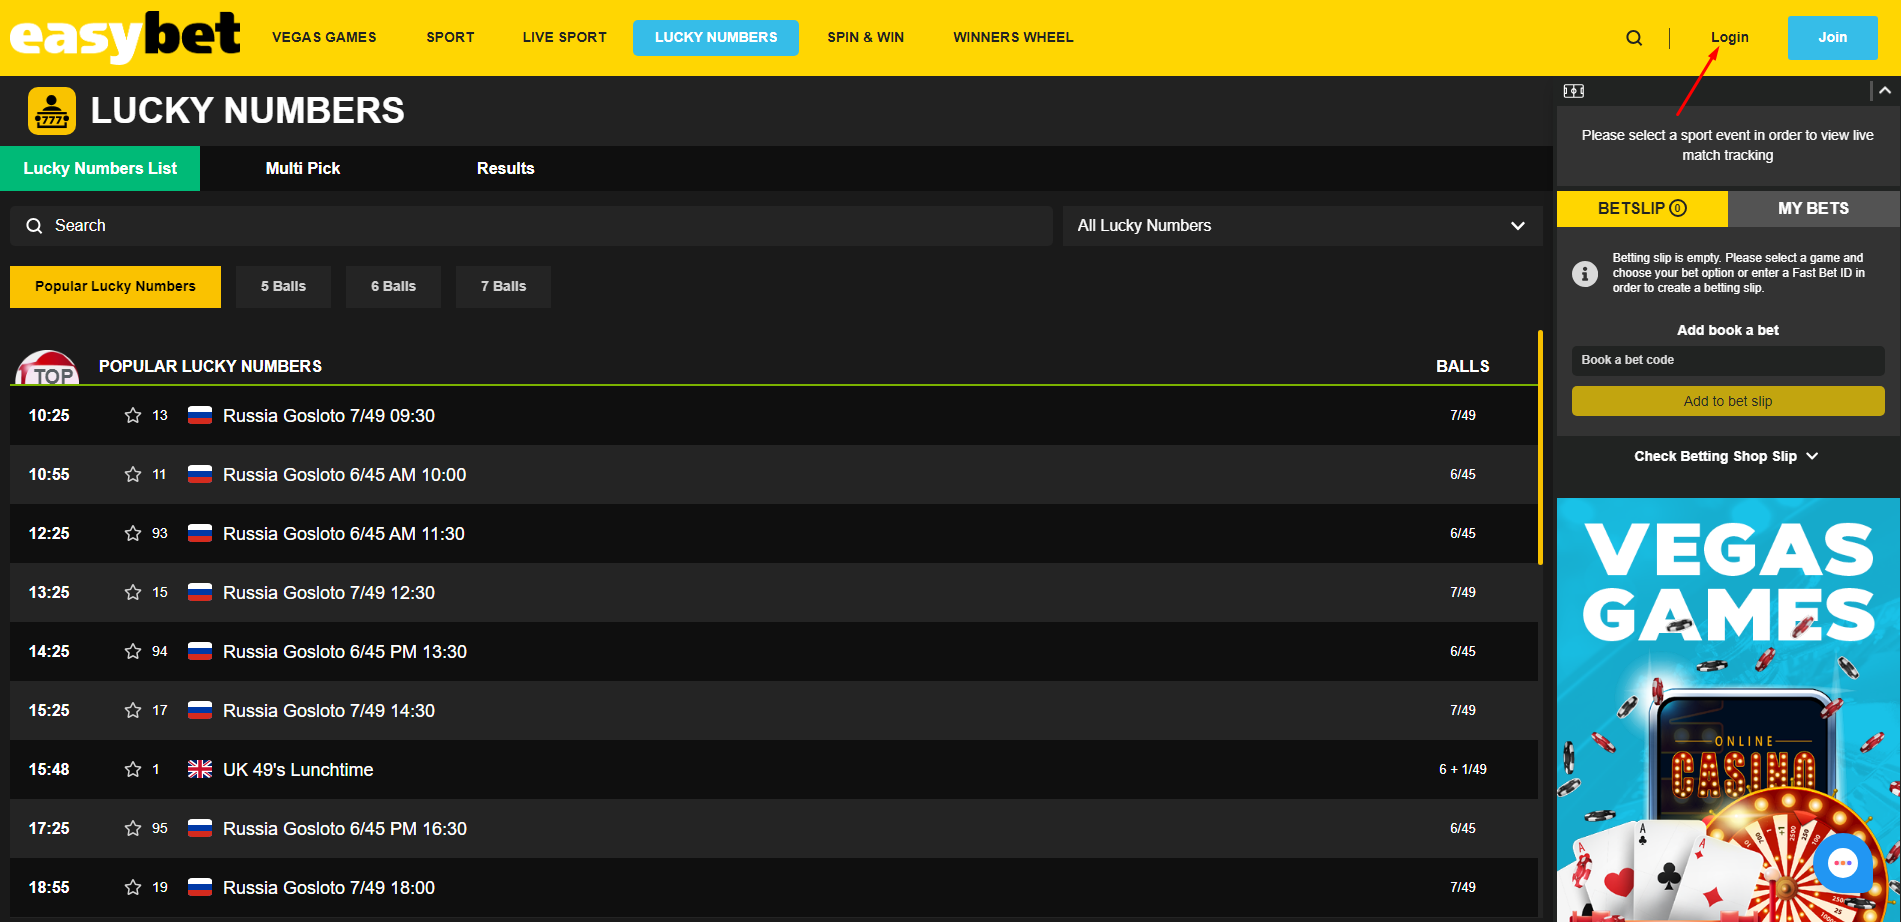Open Winners Wheel menu item
The height and width of the screenshot is (922, 1901).
point(1013,37)
